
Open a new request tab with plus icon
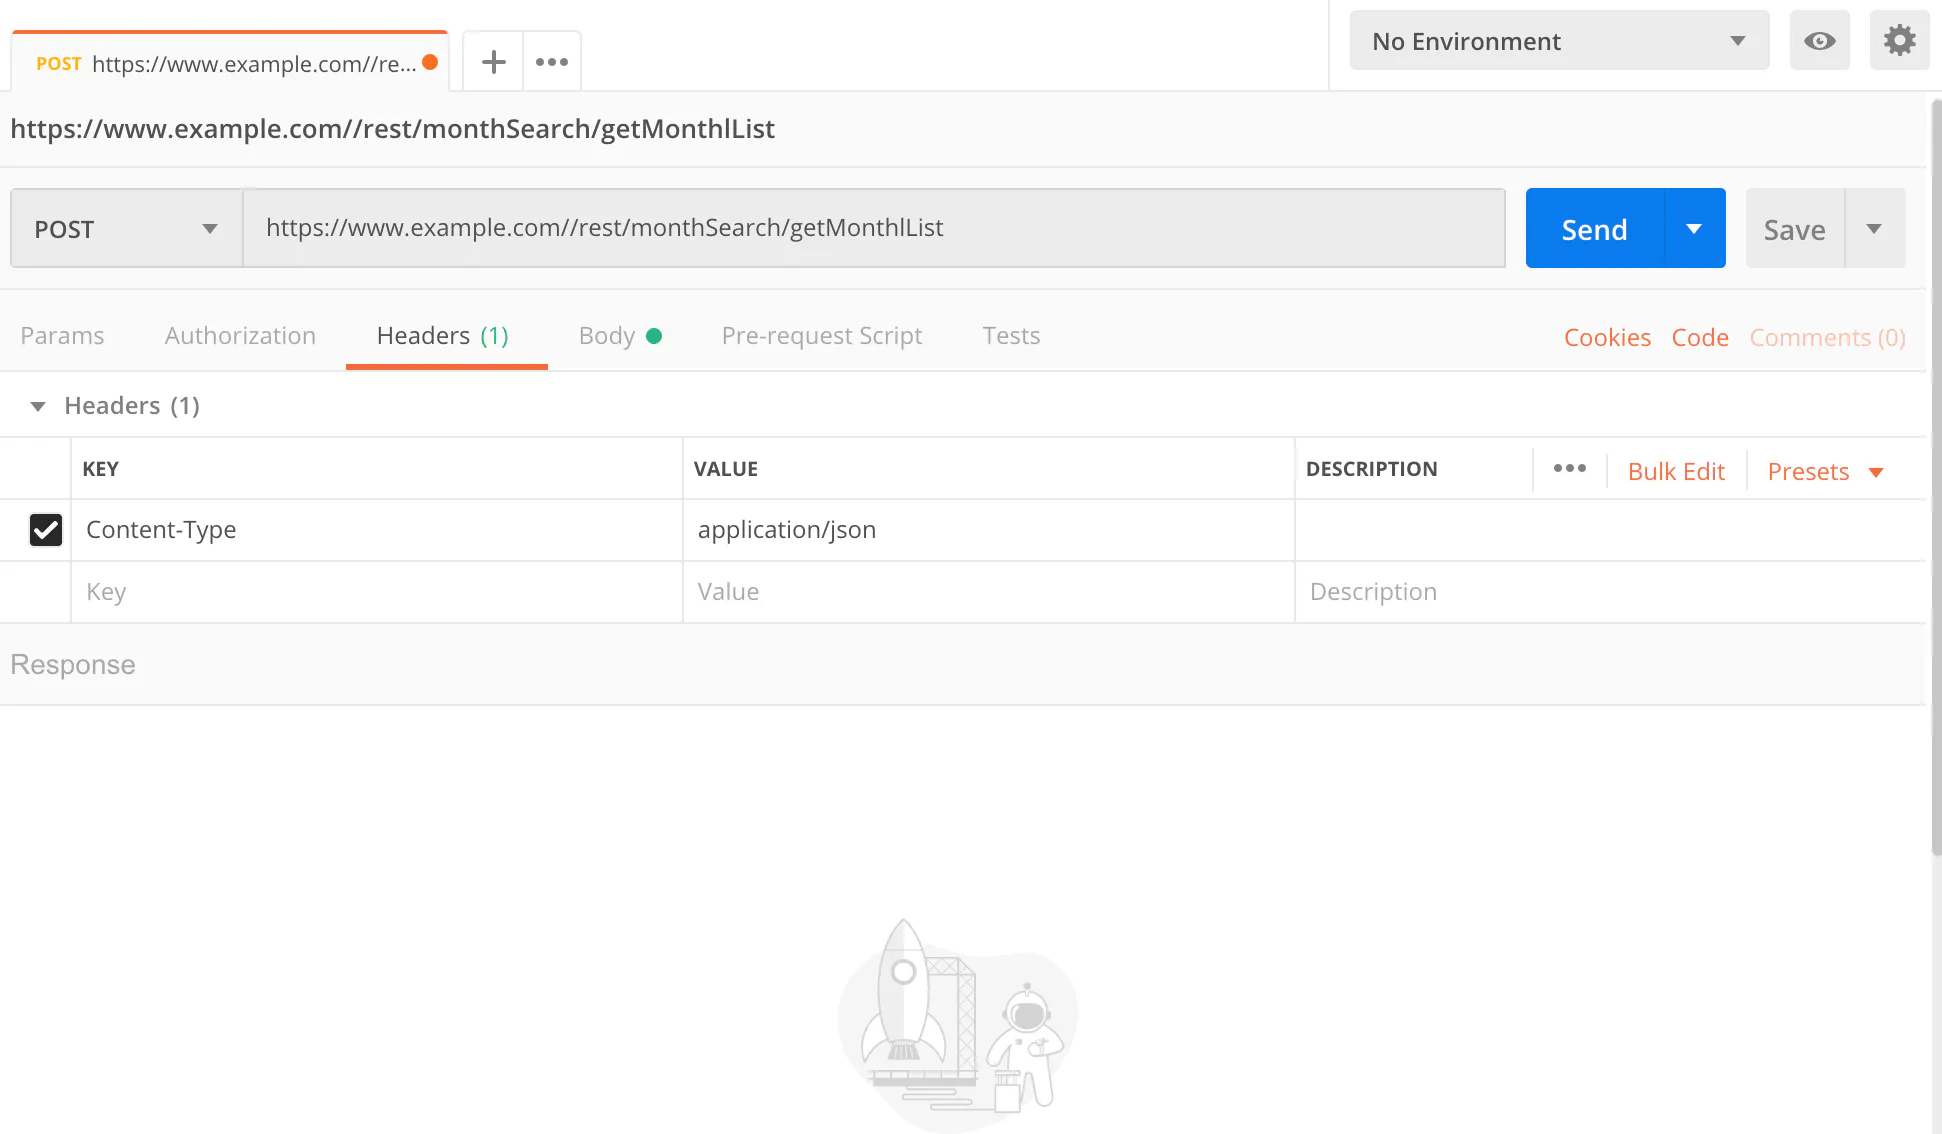(x=493, y=62)
